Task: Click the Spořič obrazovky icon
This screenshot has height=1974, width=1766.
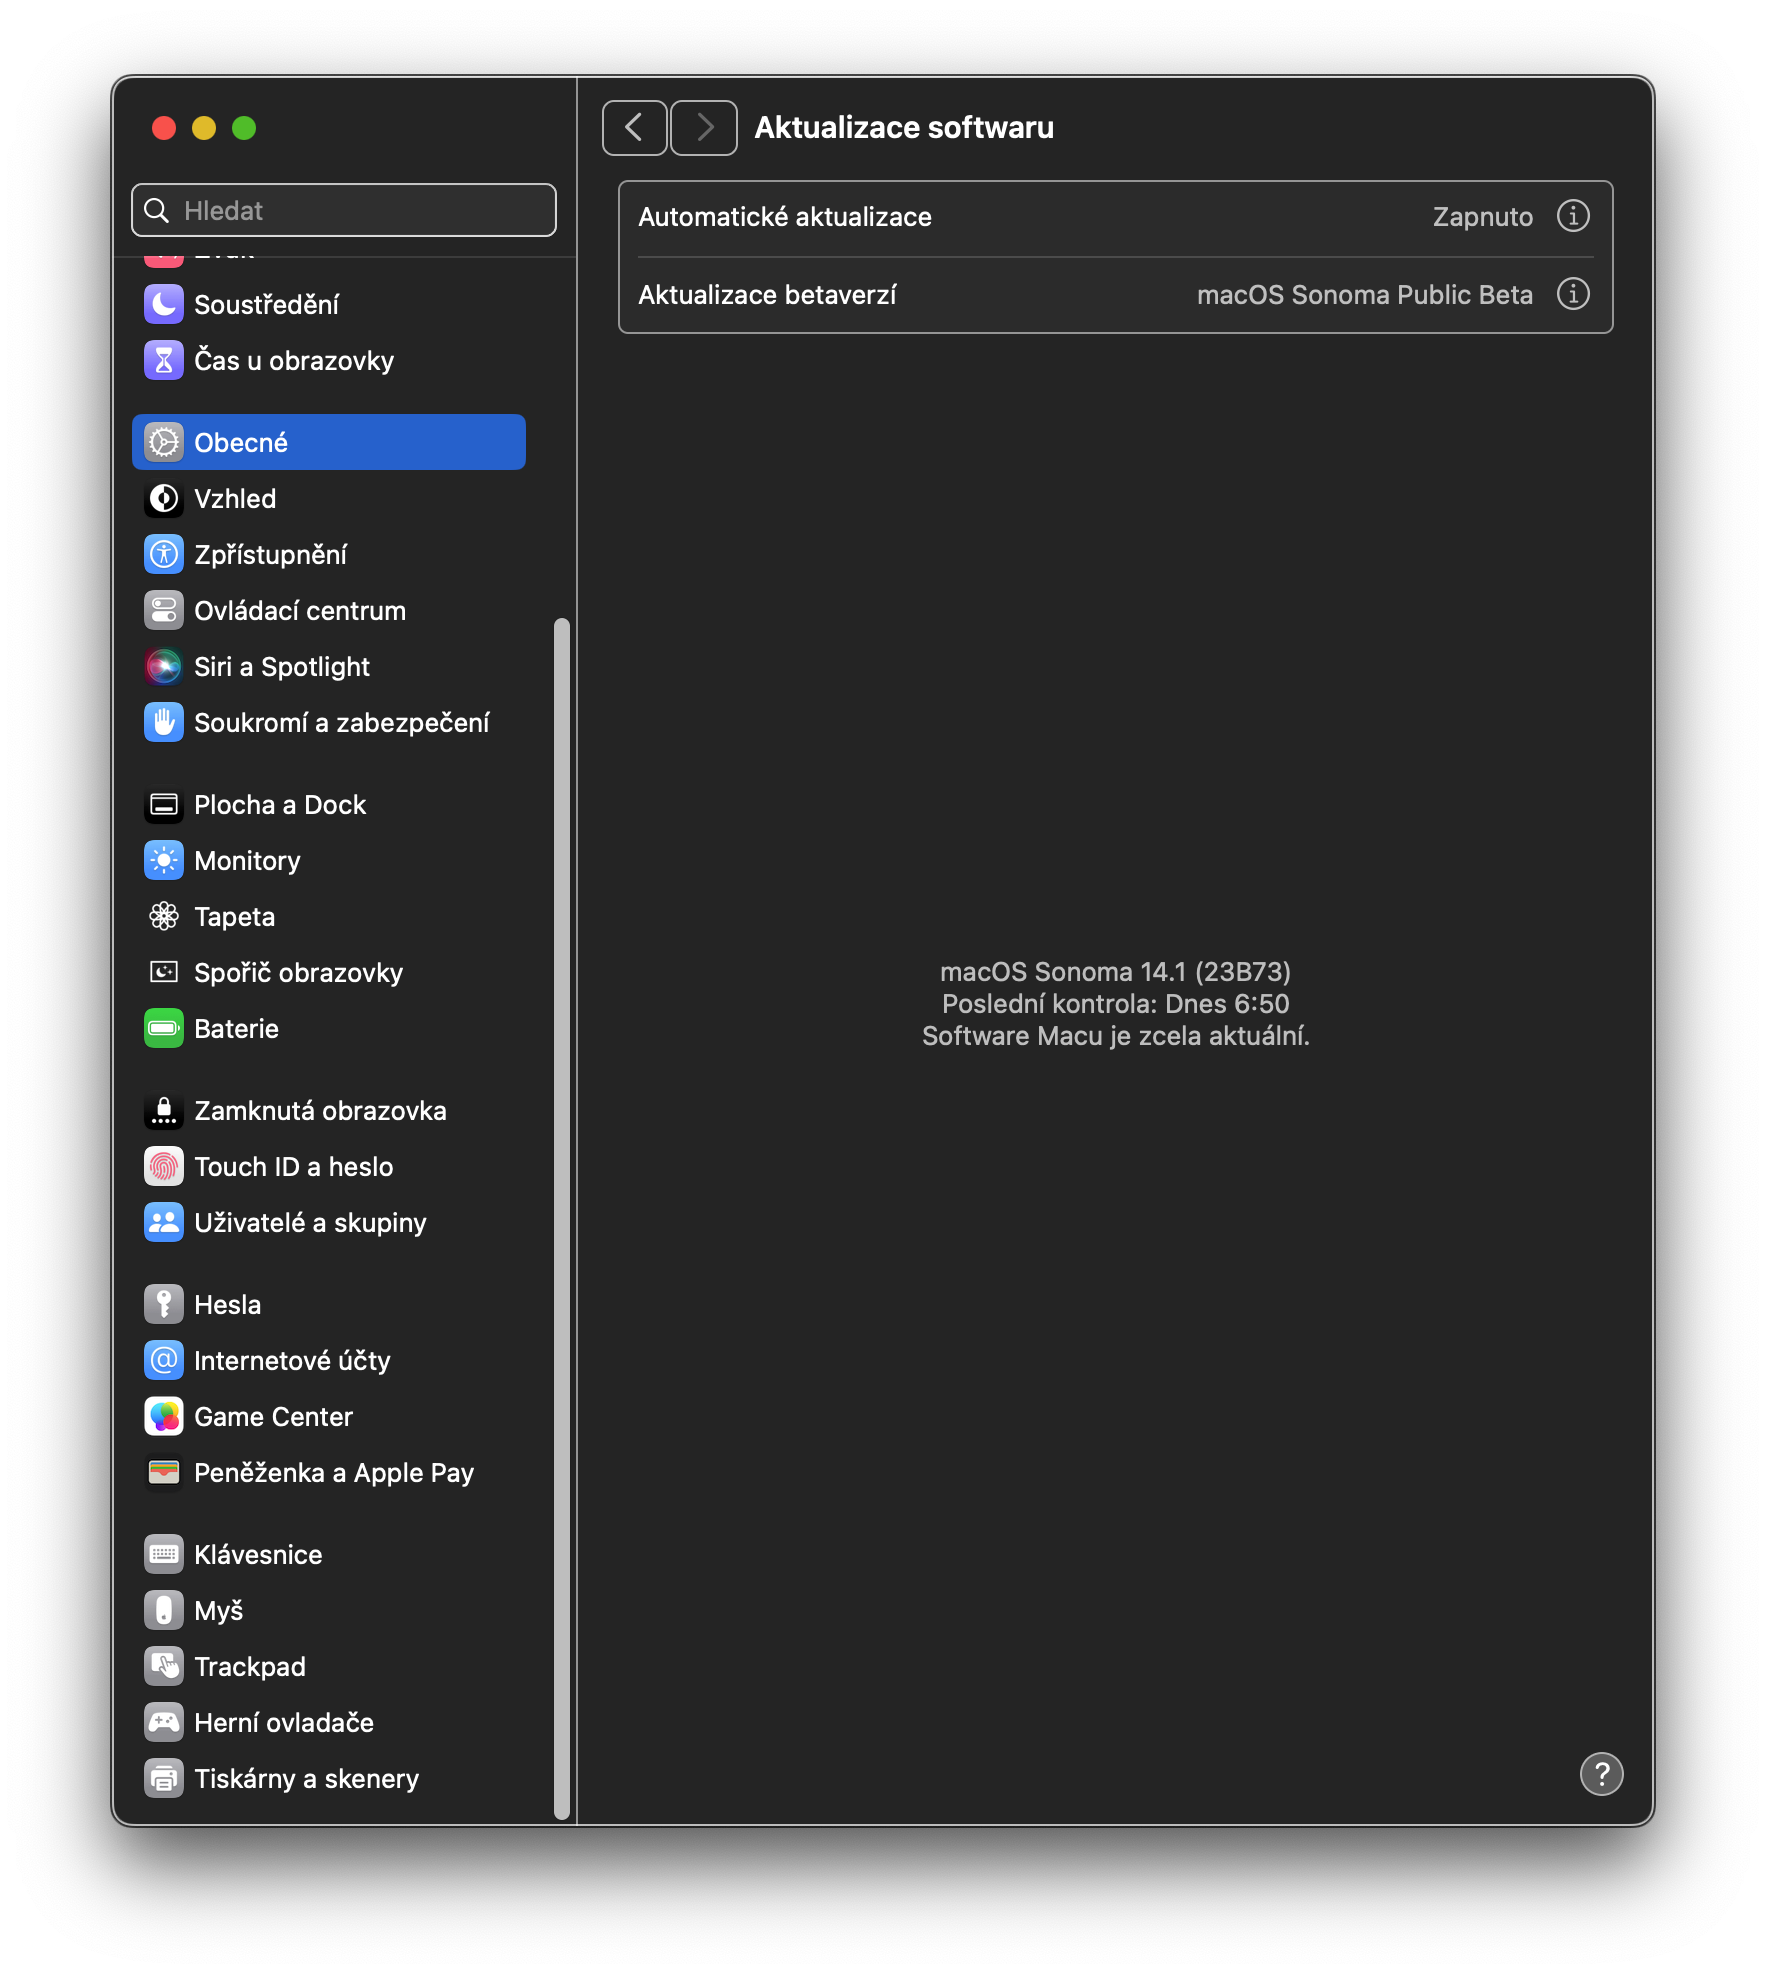Action: pos(164,972)
